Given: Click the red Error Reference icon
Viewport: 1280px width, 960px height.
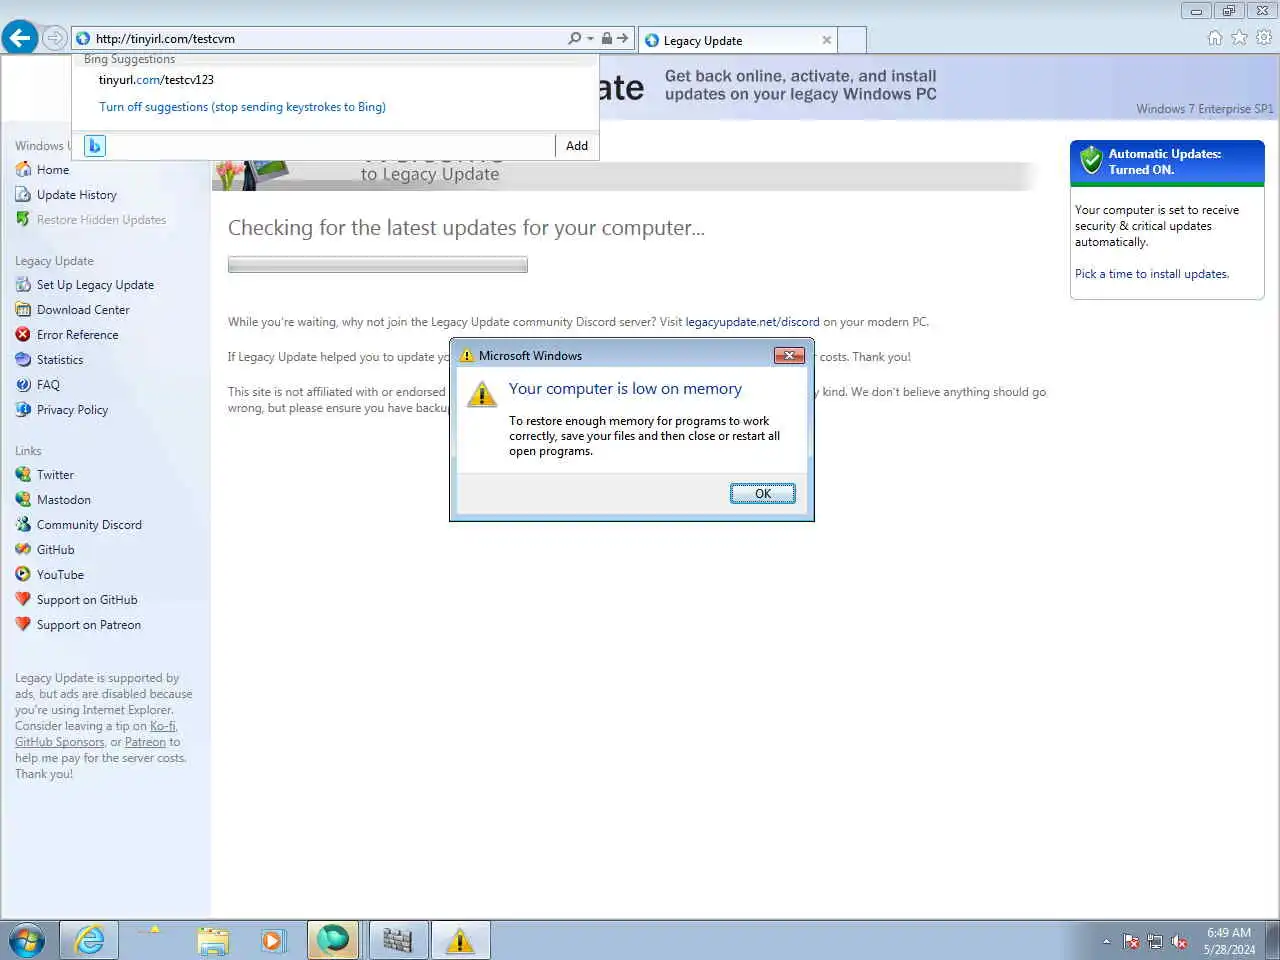Looking at the screenshot, I should (x=24, y=334).
